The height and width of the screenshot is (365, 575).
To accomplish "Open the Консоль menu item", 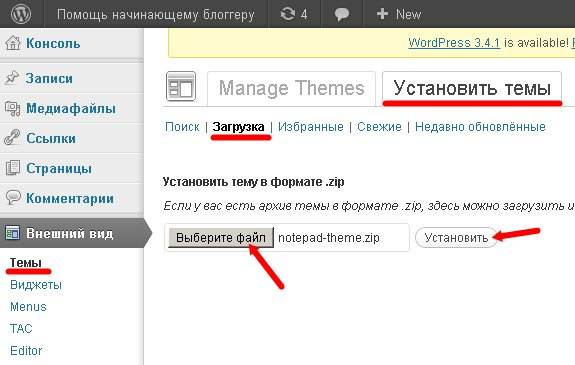I will pyautogui.click(x=53, y=43).
